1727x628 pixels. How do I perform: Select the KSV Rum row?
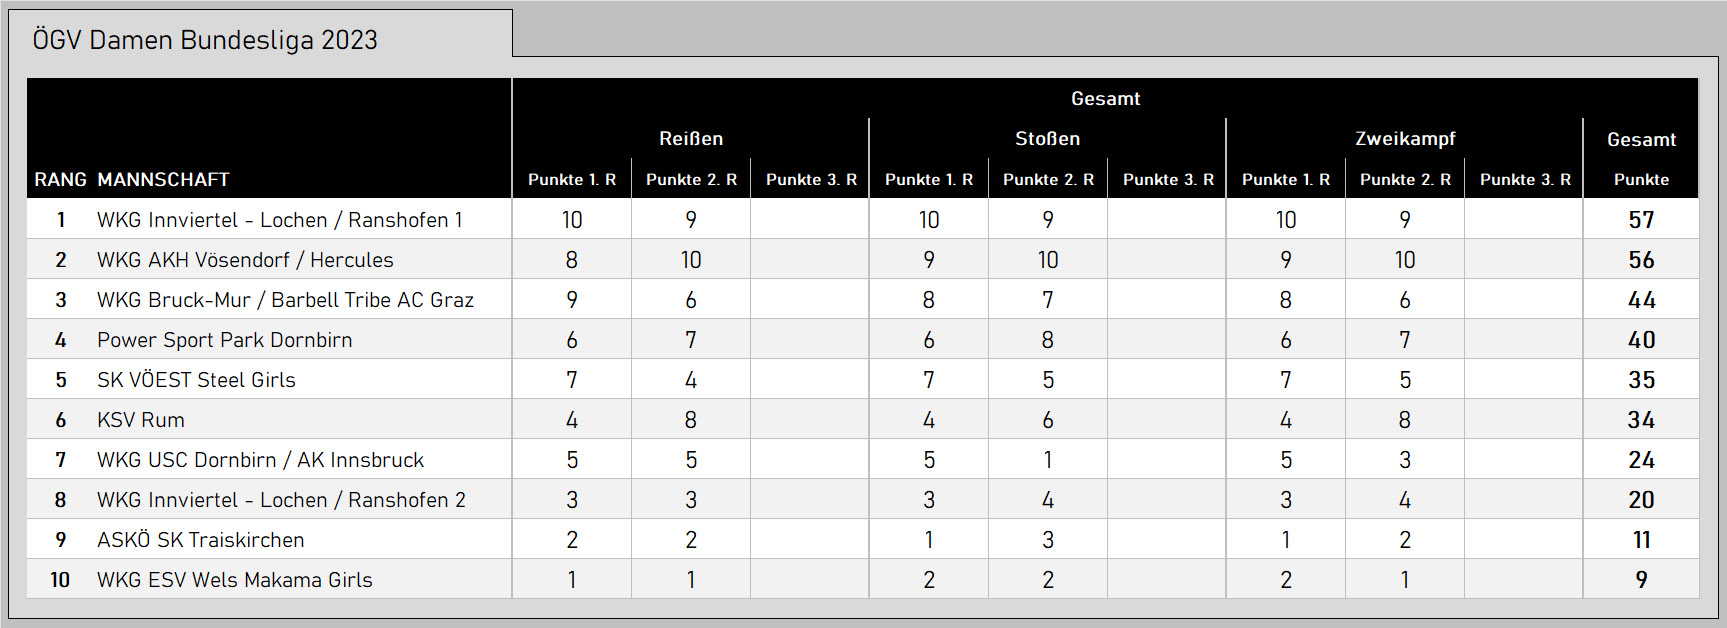pos(863,419)
